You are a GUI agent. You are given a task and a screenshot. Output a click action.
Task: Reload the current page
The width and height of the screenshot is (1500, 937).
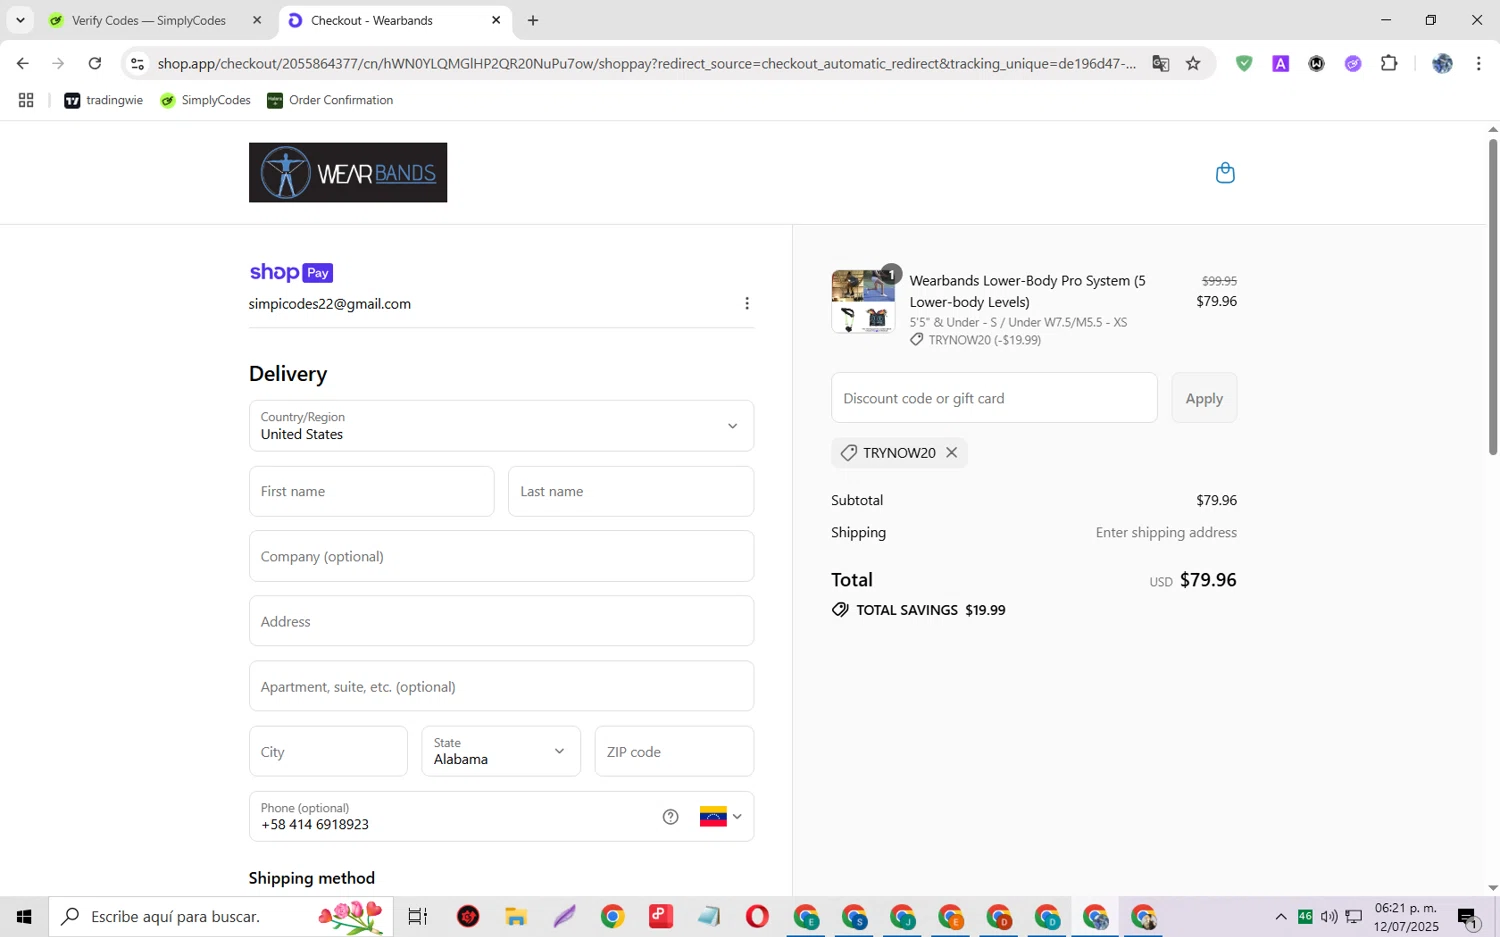pyautogui.click(x=95, y=63)
